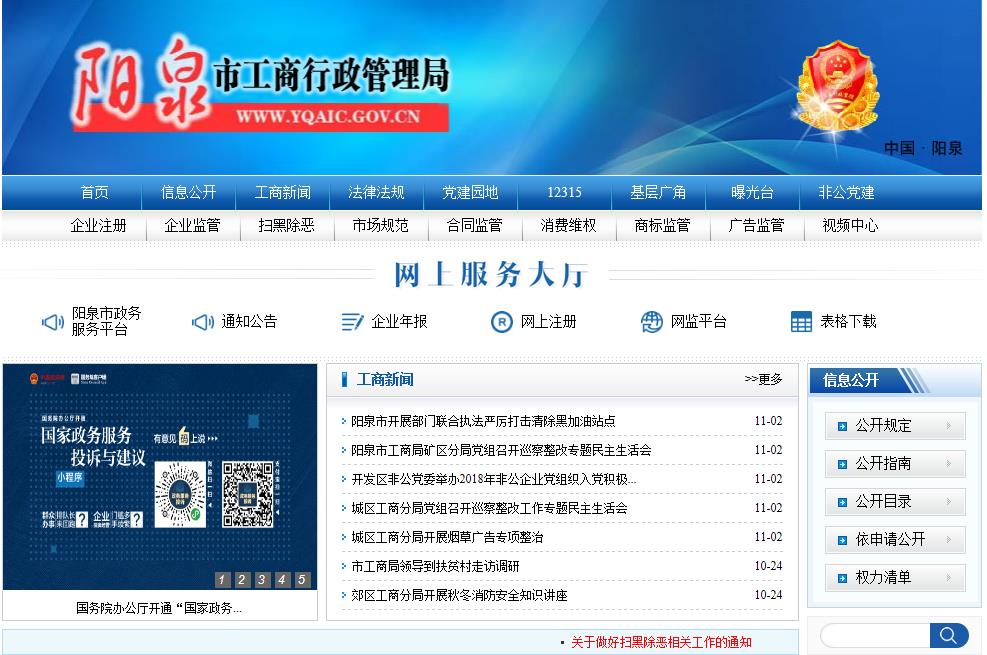
Task: Open 网监平台 using the globe icon
Action: tap(652, 321)
